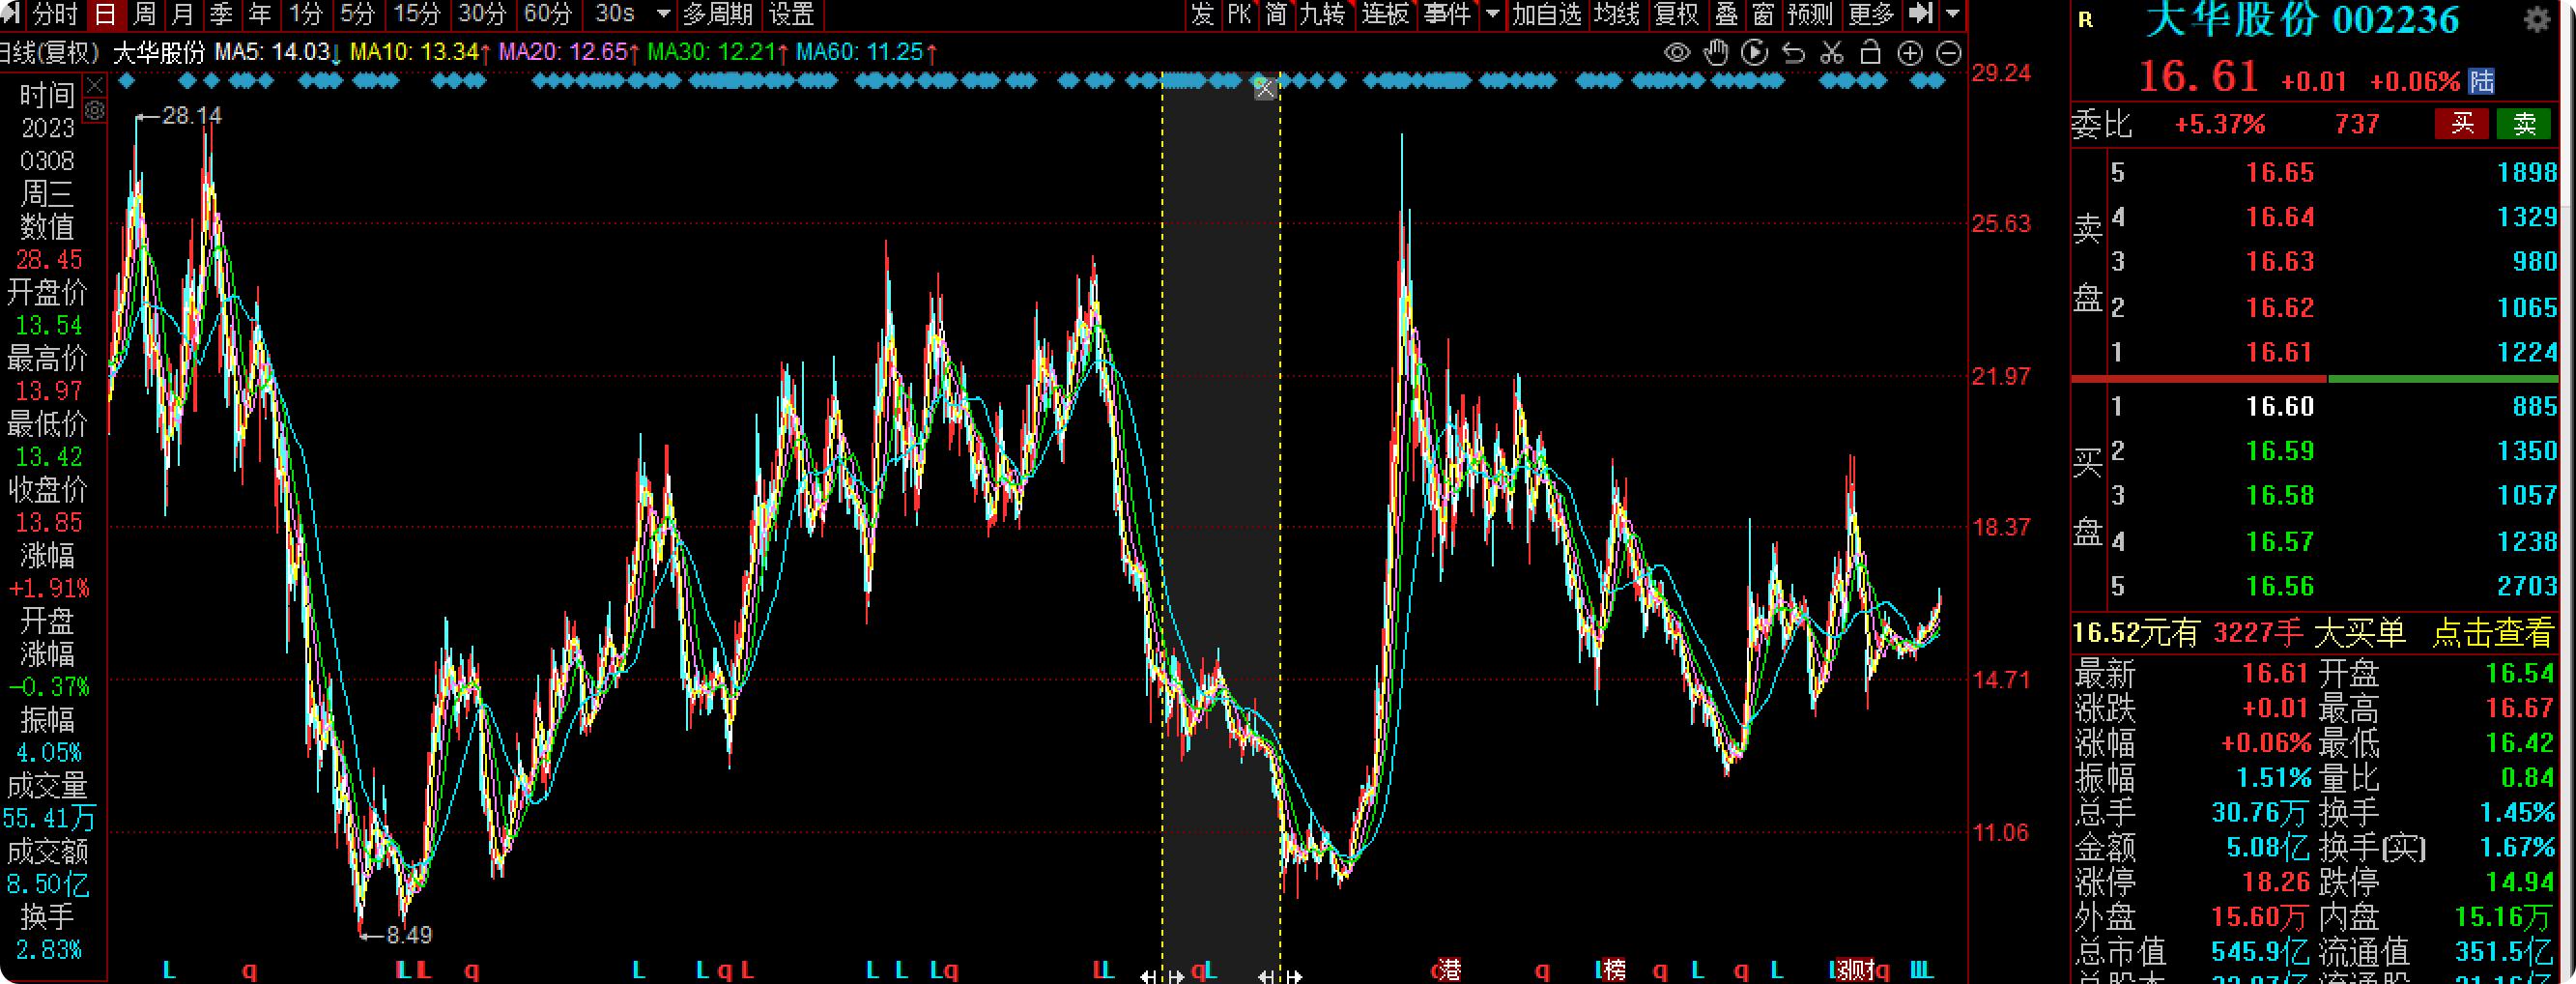Click the 窗 window button

coord(1764,14)
